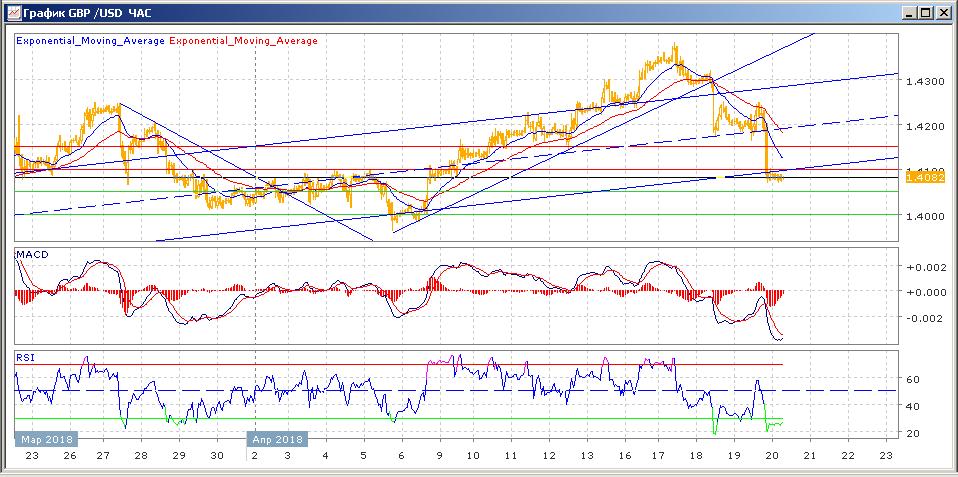958x477 pixels.
Task: Maximize the GBP/USD chart window
Action: (926, 12)
